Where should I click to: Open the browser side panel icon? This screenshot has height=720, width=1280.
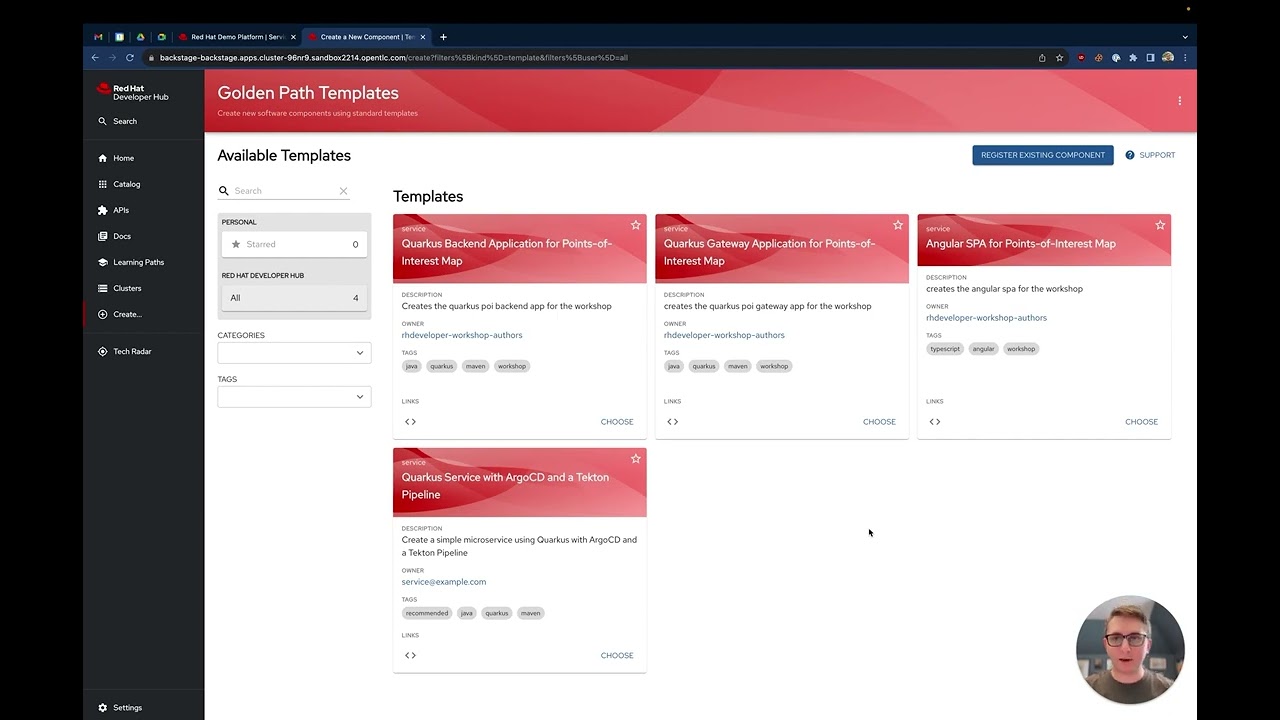tap(1150, 57)
